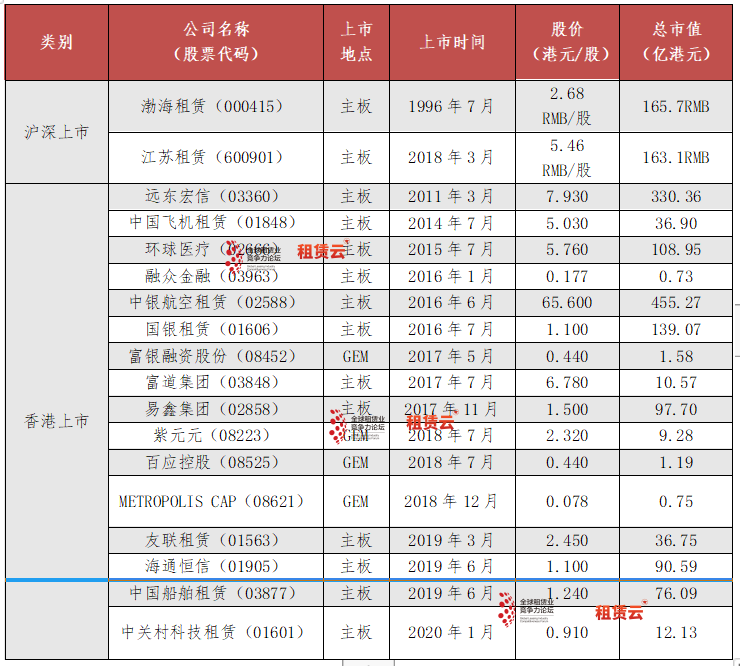Select the 百应控股（08525） cell
This screenshot has height=666, width=740.
tap(216, 463)
